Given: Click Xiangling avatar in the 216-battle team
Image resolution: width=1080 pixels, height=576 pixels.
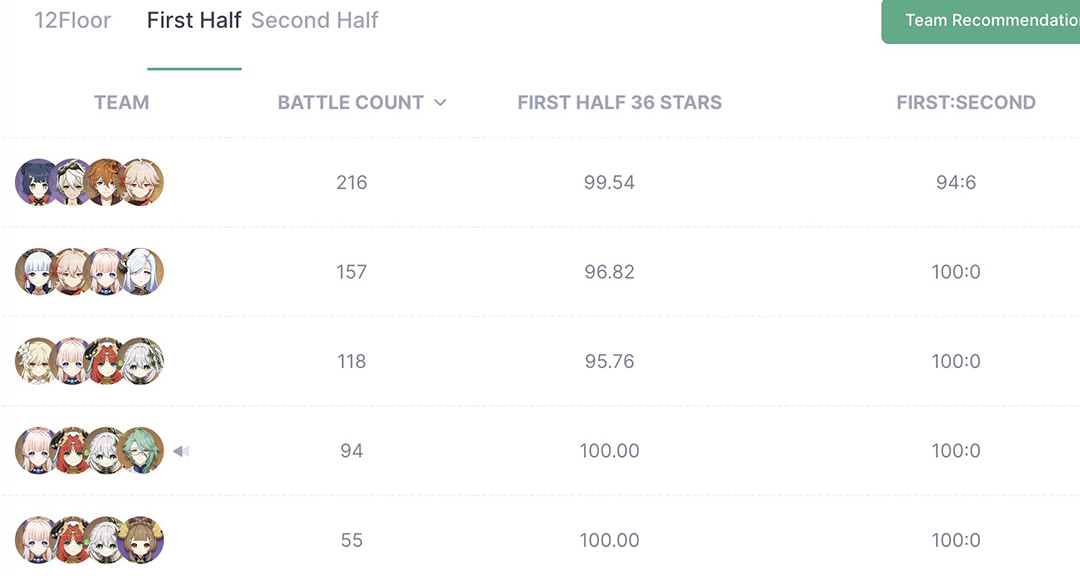Looking at the screenshot, I should tap(37, 183).
